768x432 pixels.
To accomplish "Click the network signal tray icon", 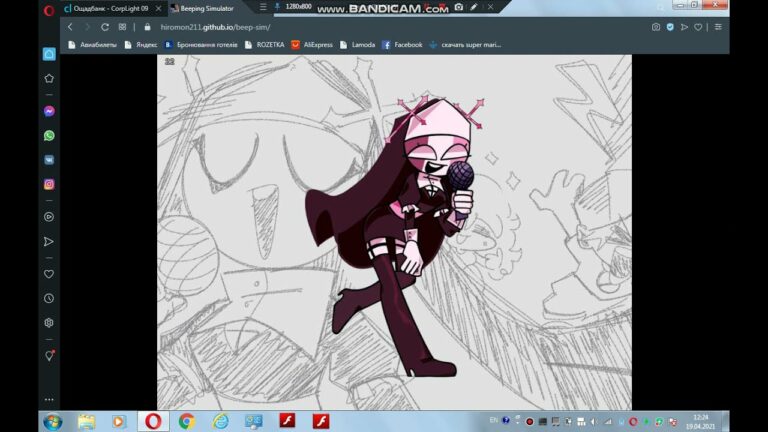I will click(x=608, y=421).
